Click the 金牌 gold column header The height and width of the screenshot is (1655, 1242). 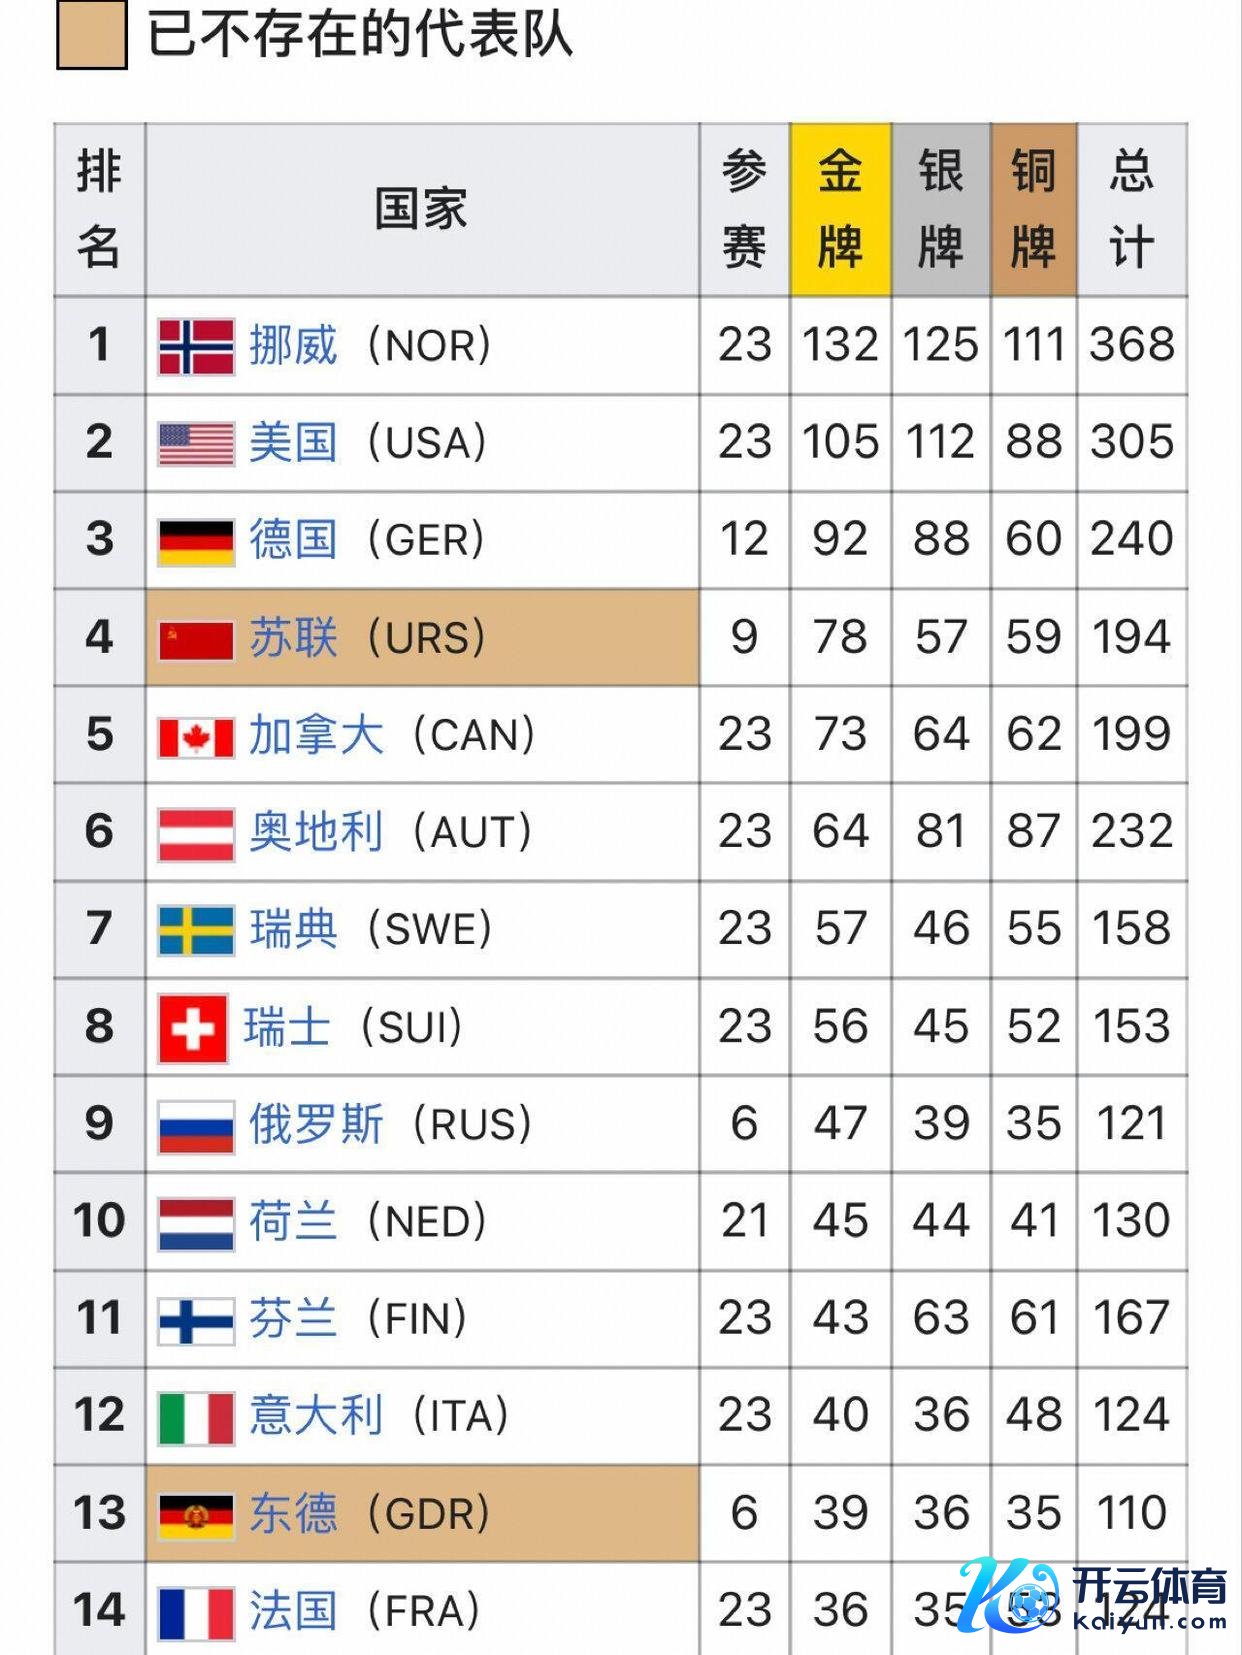pyautogui.click(x=840, y=209)
